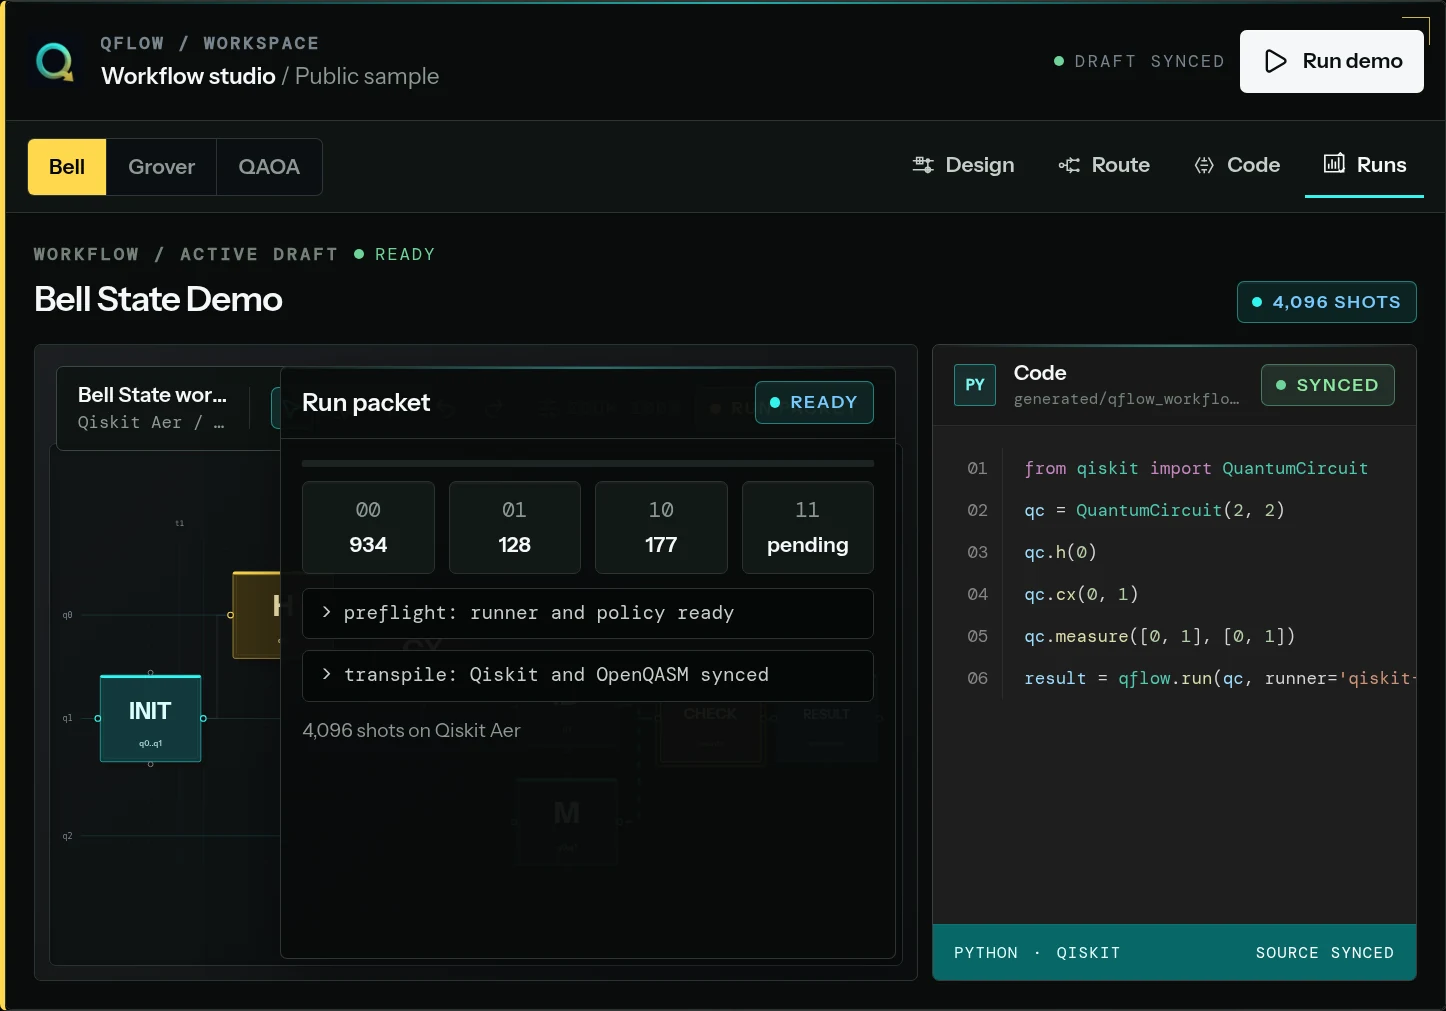Click the 4,096 SHOTS badge
Image resolution: width=1446 pixels, height=1011 pixels.
pyautogui.click(x=1327, y=302)
